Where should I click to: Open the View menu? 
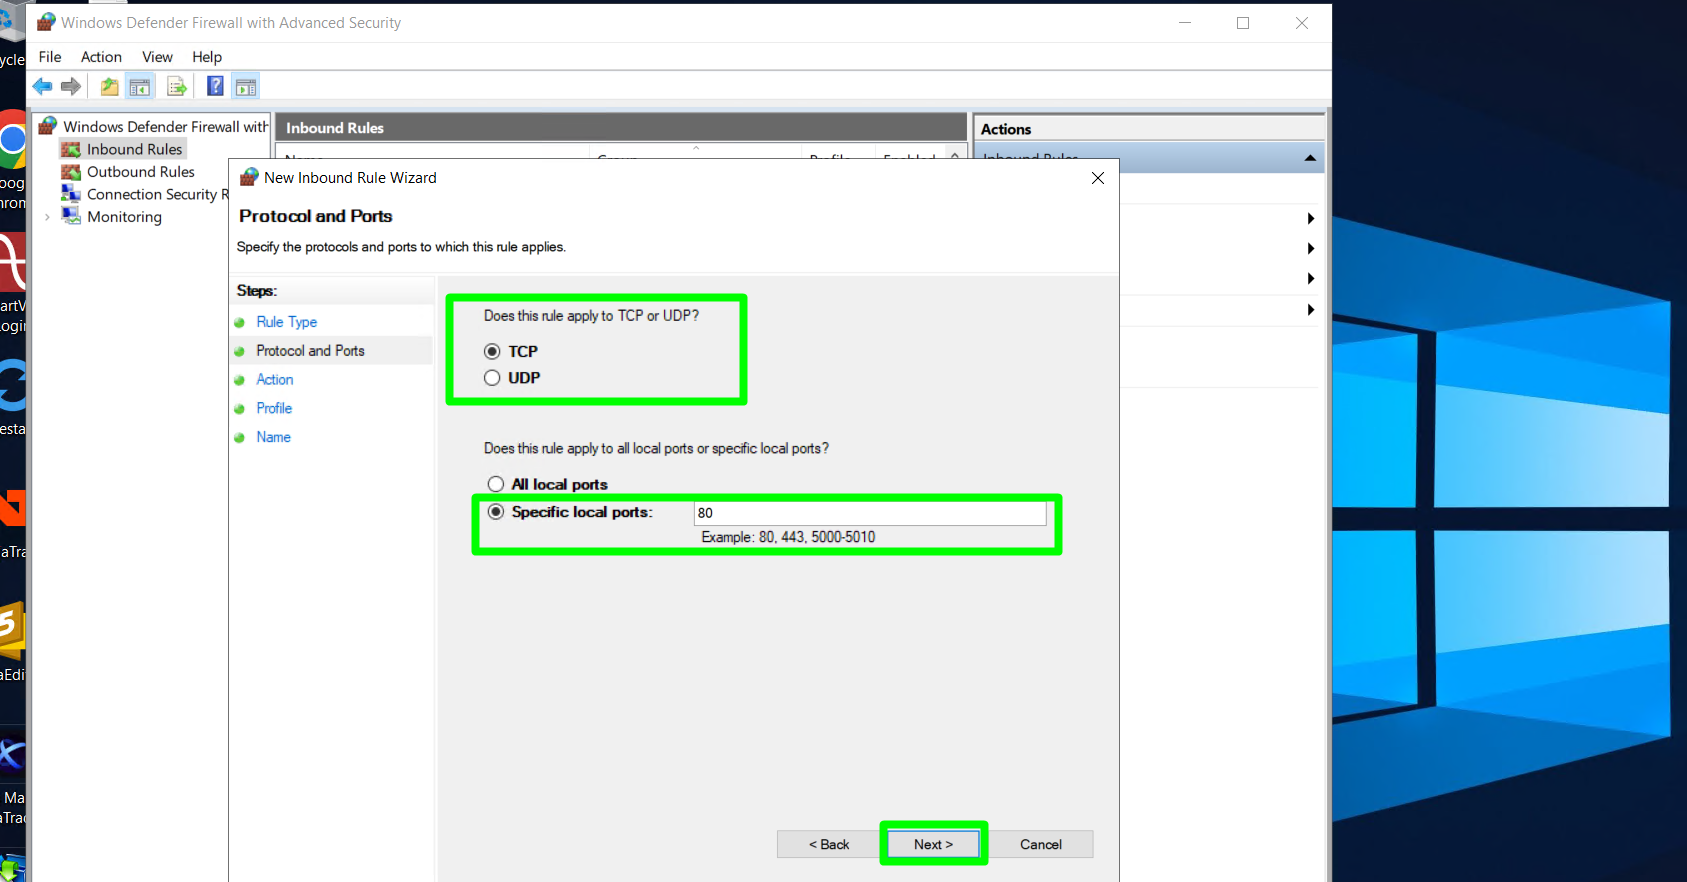pyautogui.click(x=157, y=57)
